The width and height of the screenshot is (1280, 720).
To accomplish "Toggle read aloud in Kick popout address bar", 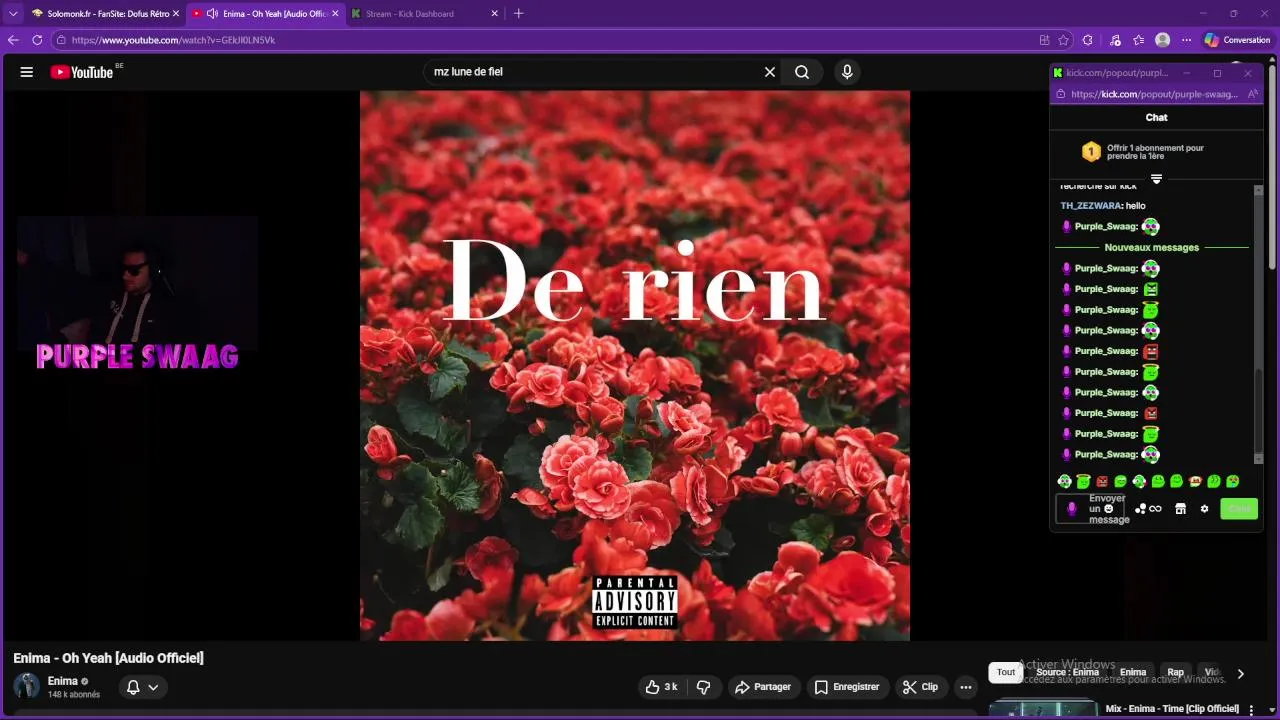I will point(1252,94).
